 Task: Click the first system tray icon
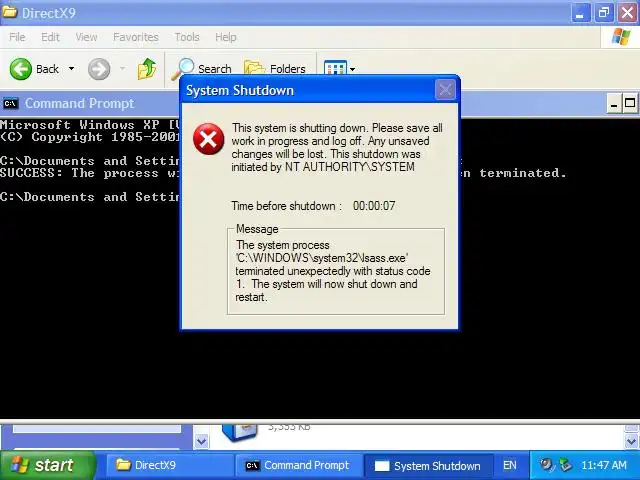[x=546, y=465]
